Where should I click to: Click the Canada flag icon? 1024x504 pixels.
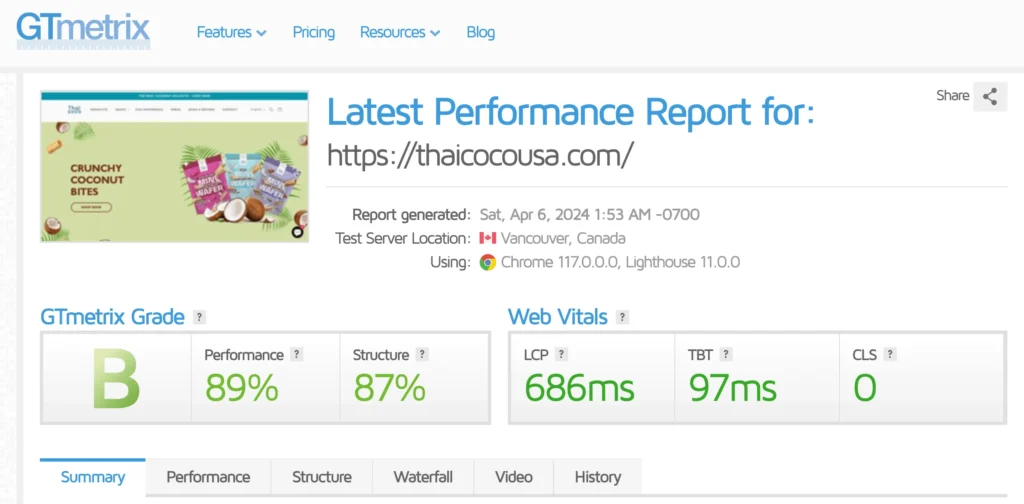pyautogui.click(x=488, y=238)
